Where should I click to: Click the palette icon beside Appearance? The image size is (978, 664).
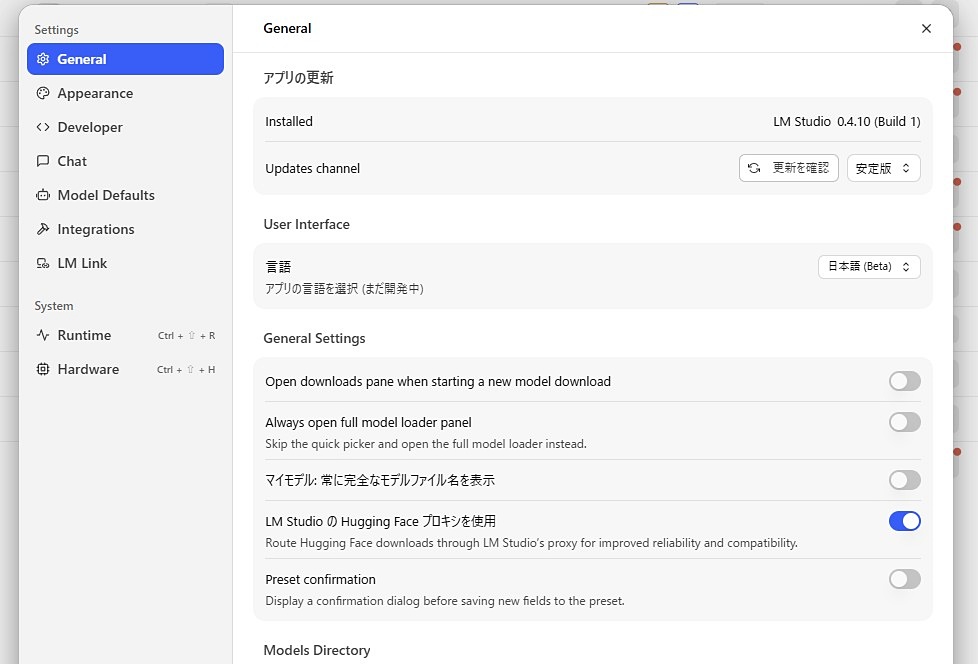[43, 94]
